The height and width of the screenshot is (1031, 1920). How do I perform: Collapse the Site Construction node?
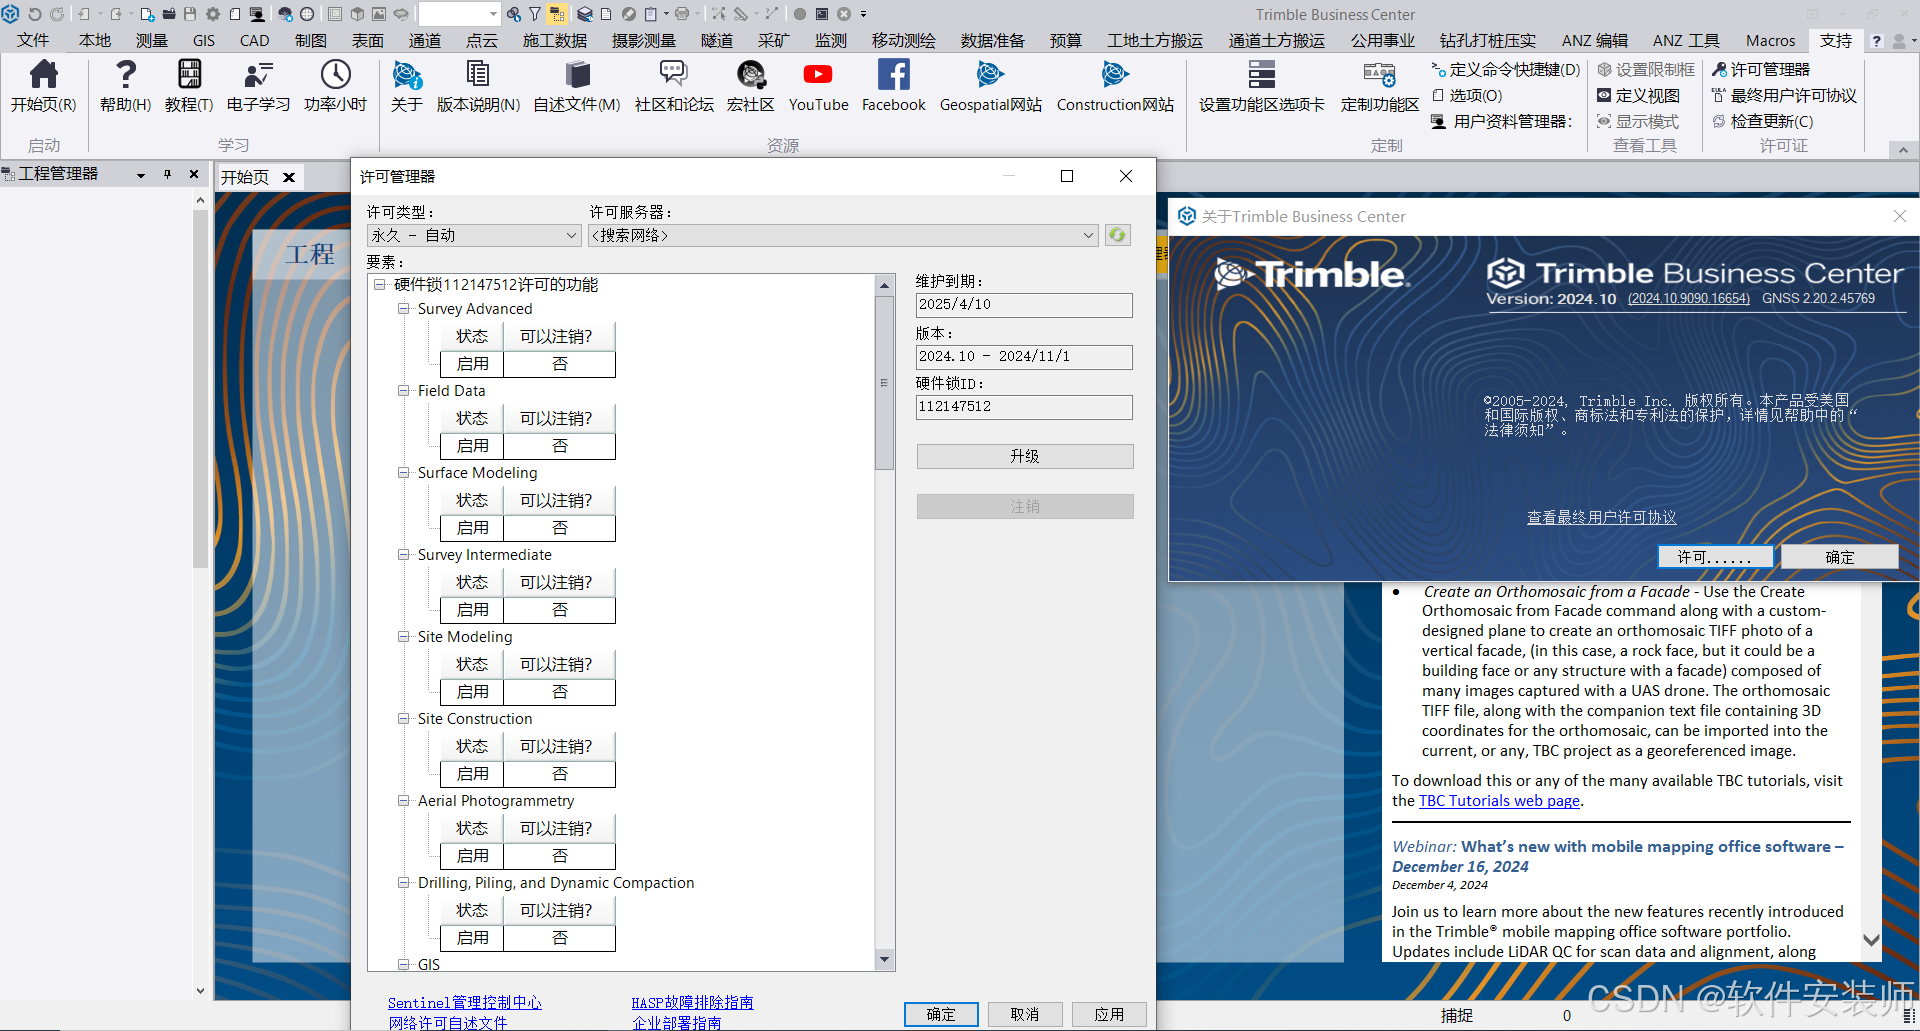point(404,719)
